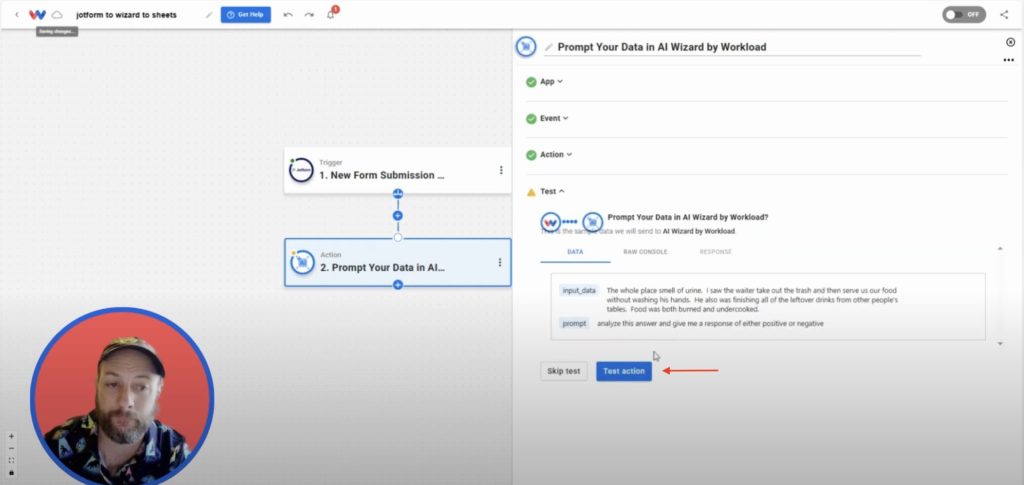Image resolution: width=1024 pixels, height=485 pixels.
Task: Fit the canvas to view
Action: [x=11, y=460]
